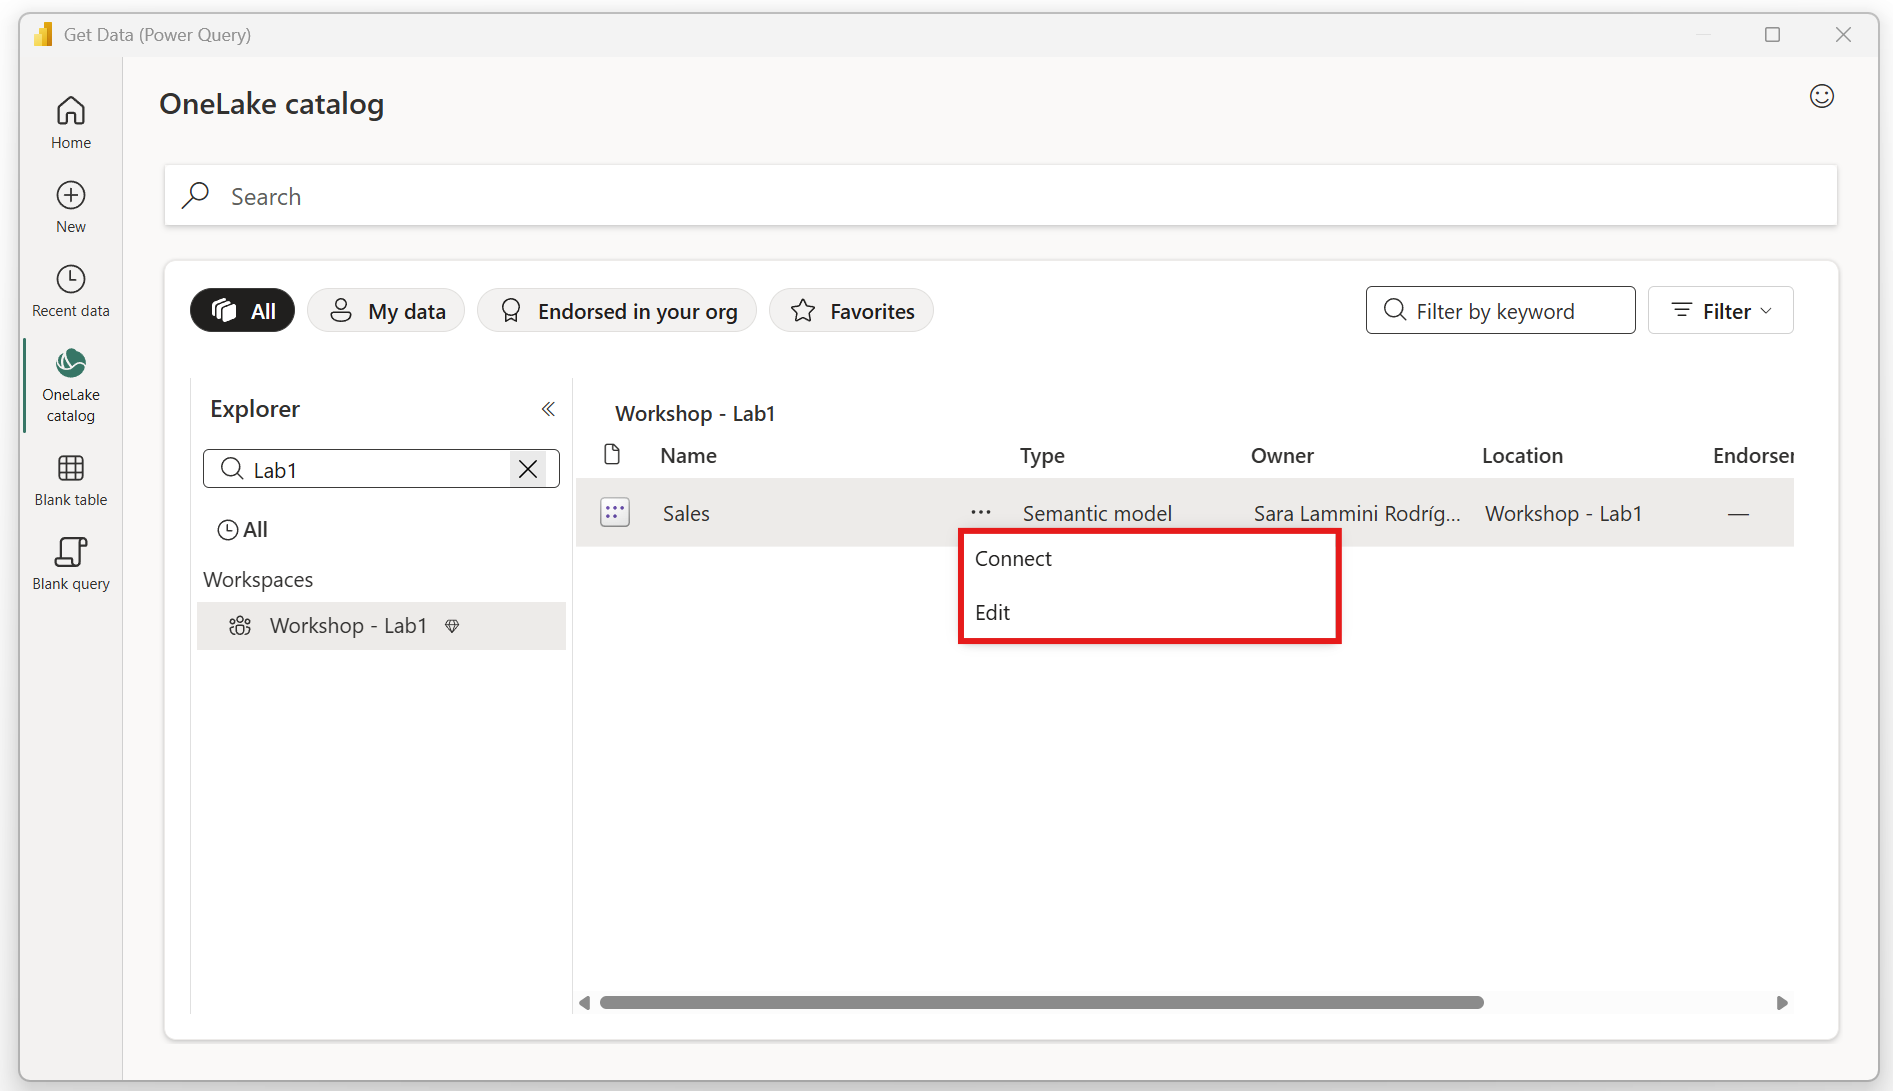Select the Workshop - Lab1 workspace
The height and width of the screenshot is (1091, 1893).
pos(381,626)
